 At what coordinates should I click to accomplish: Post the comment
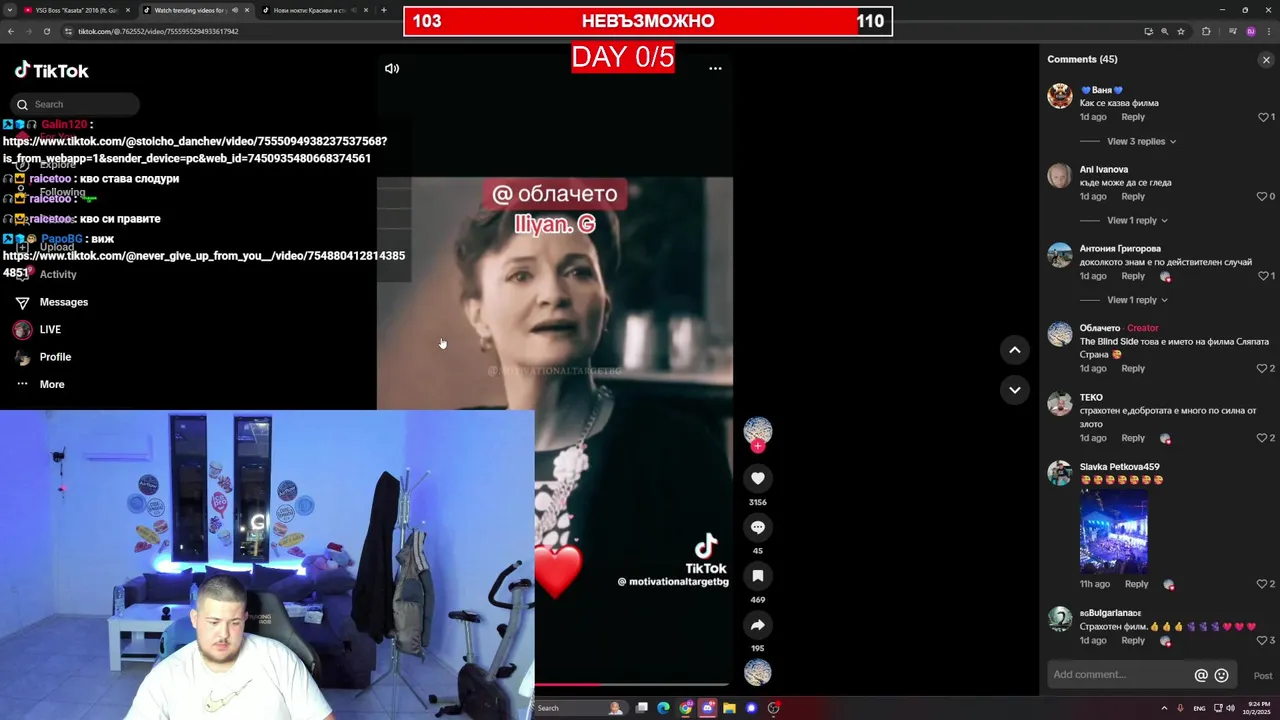[x=1263, y=676]
